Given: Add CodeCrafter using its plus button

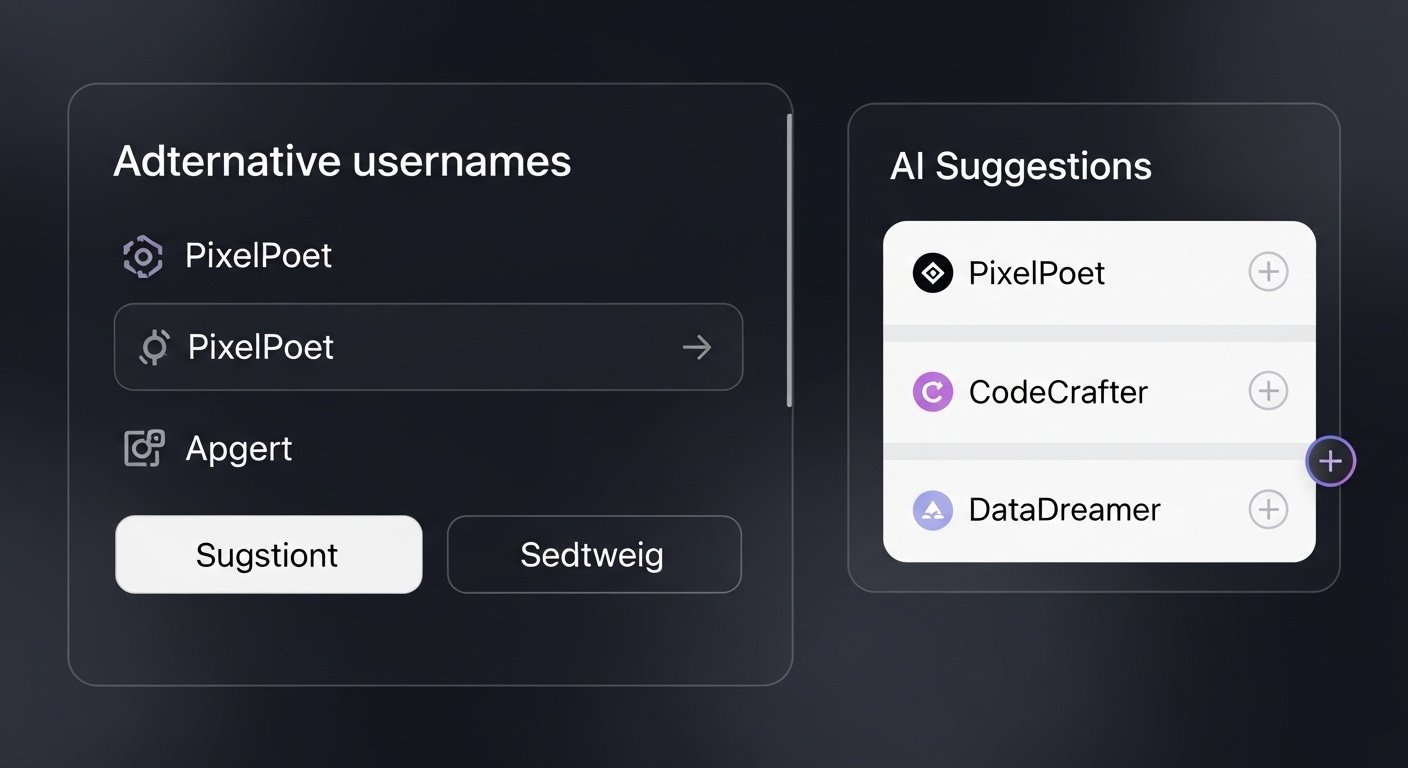Looking at the screenshot, I should tap(1268, 392).
